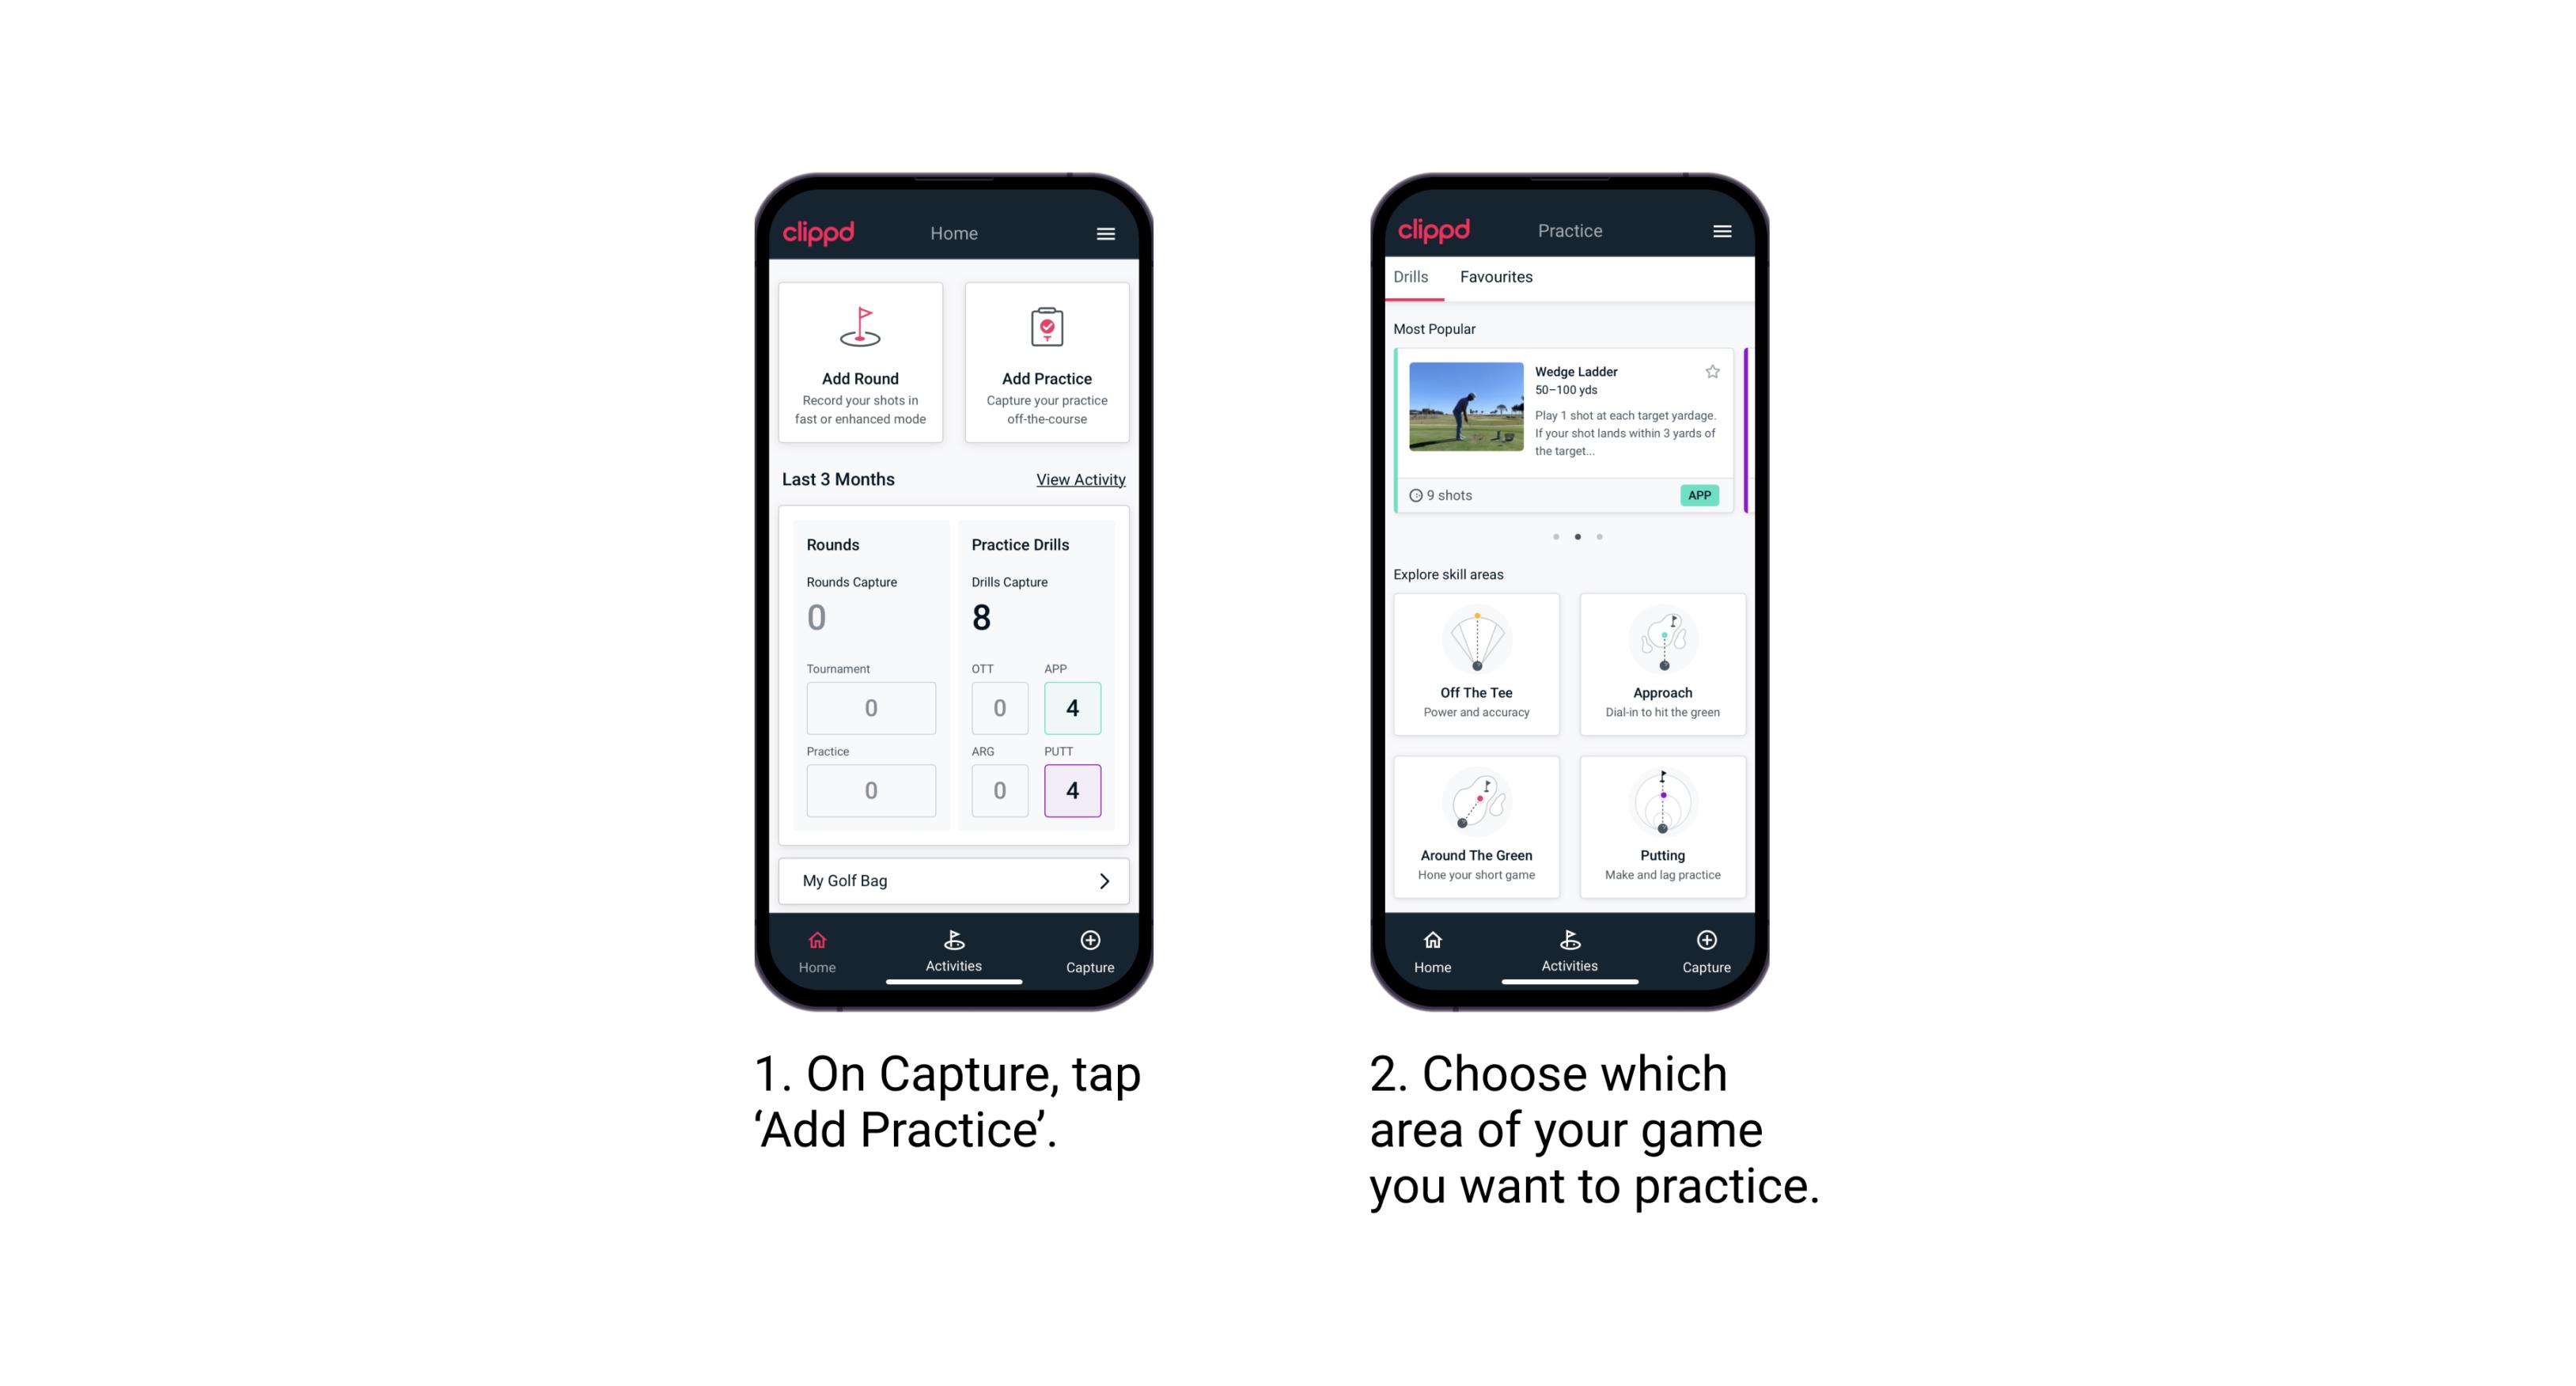The width and height of the screenshot is (2576, 1386).
Task: Open the hamburger menu on Practice screen
Action: [1722, 230]
